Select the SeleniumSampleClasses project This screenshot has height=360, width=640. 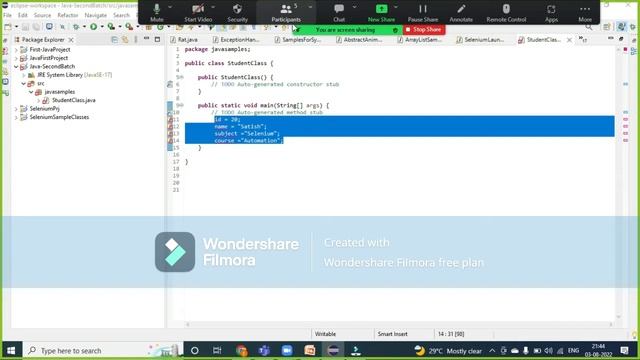(59, 117)
